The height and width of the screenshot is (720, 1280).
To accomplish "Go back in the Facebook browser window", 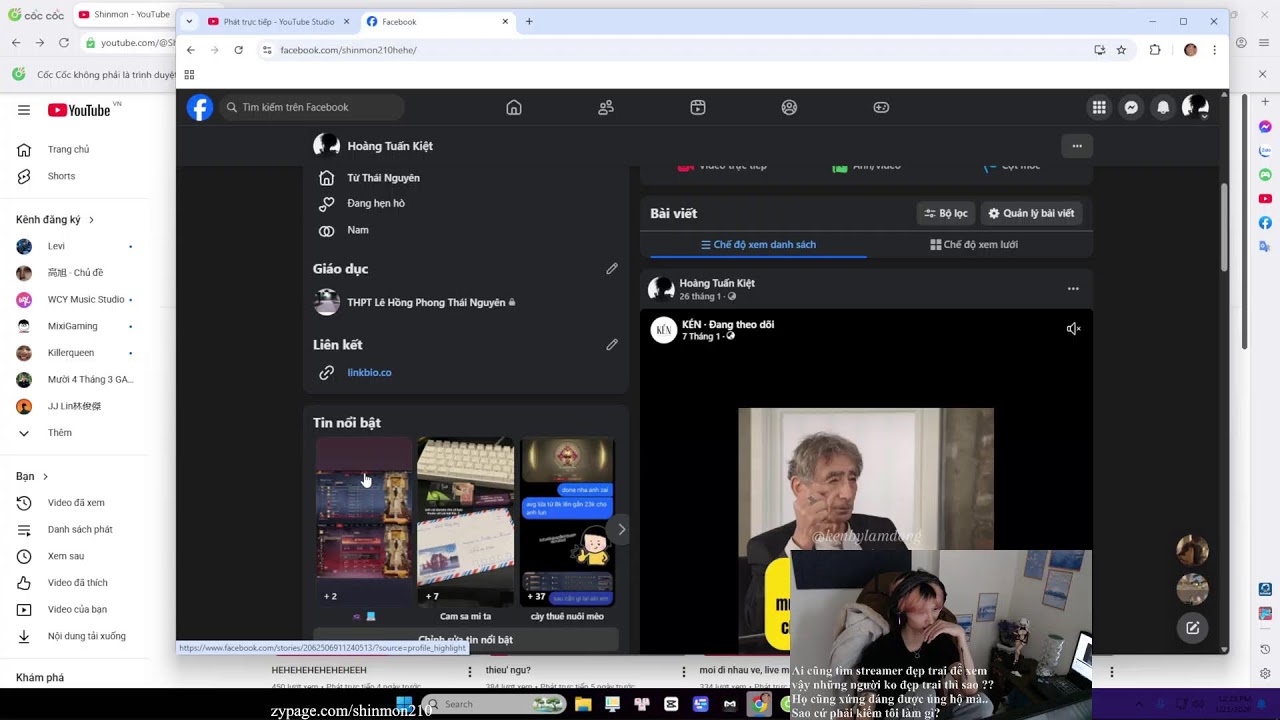I will coord(191,50).
